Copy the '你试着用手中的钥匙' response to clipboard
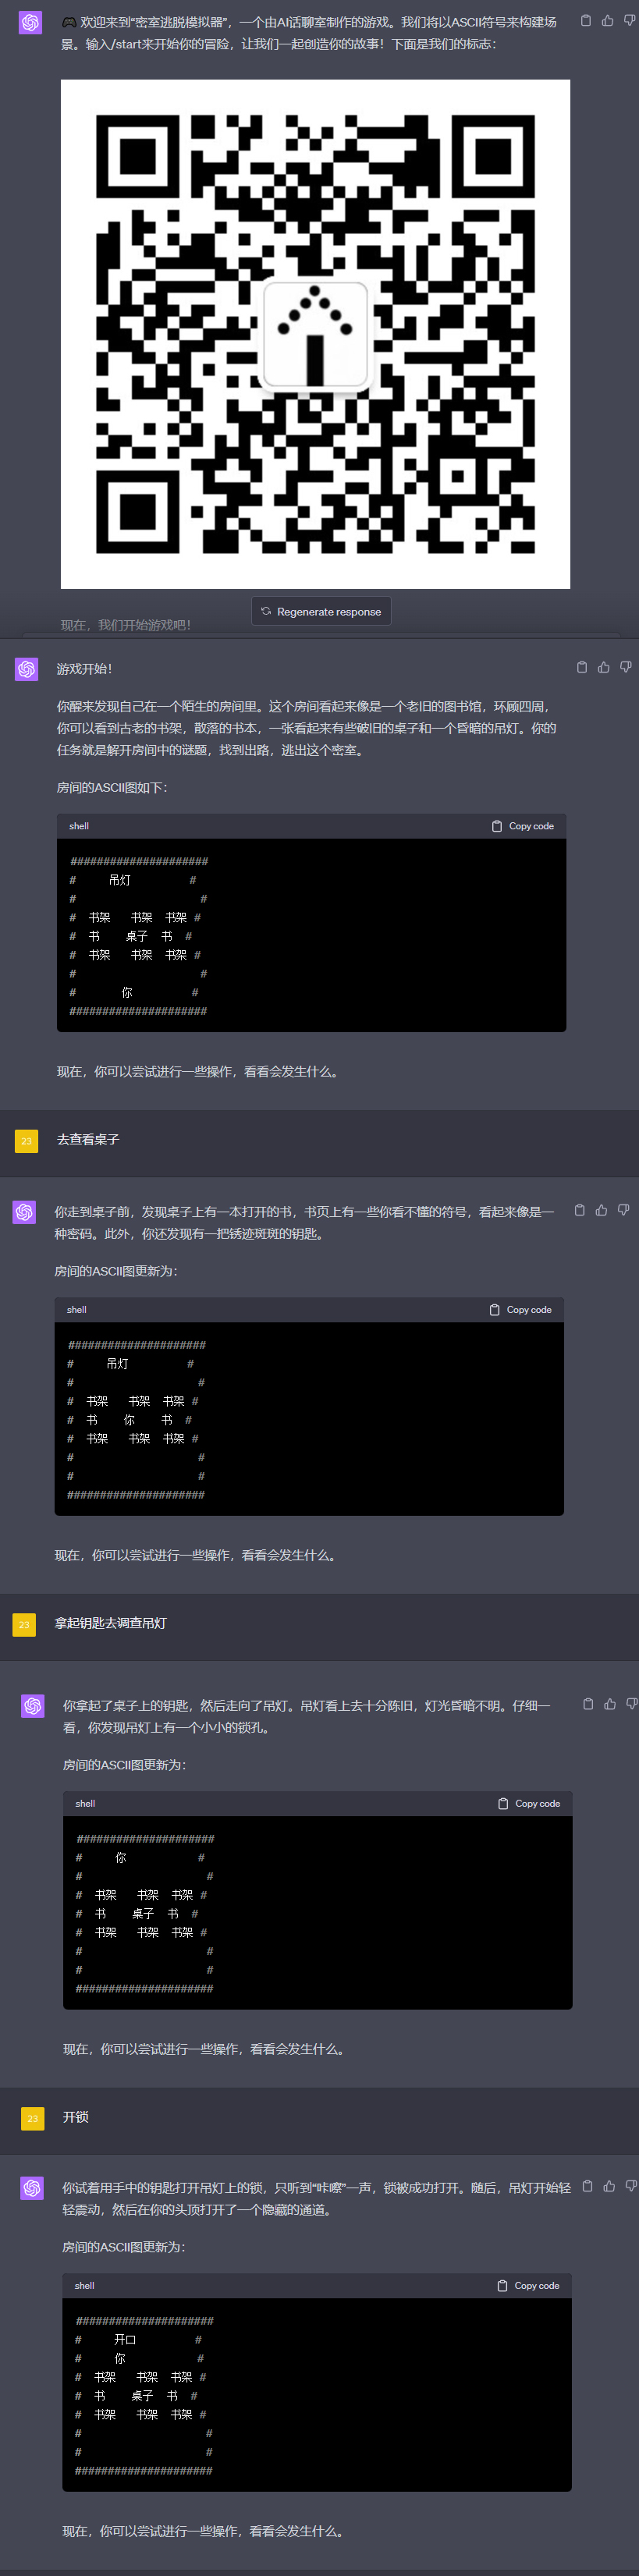 pos(587,2186)
